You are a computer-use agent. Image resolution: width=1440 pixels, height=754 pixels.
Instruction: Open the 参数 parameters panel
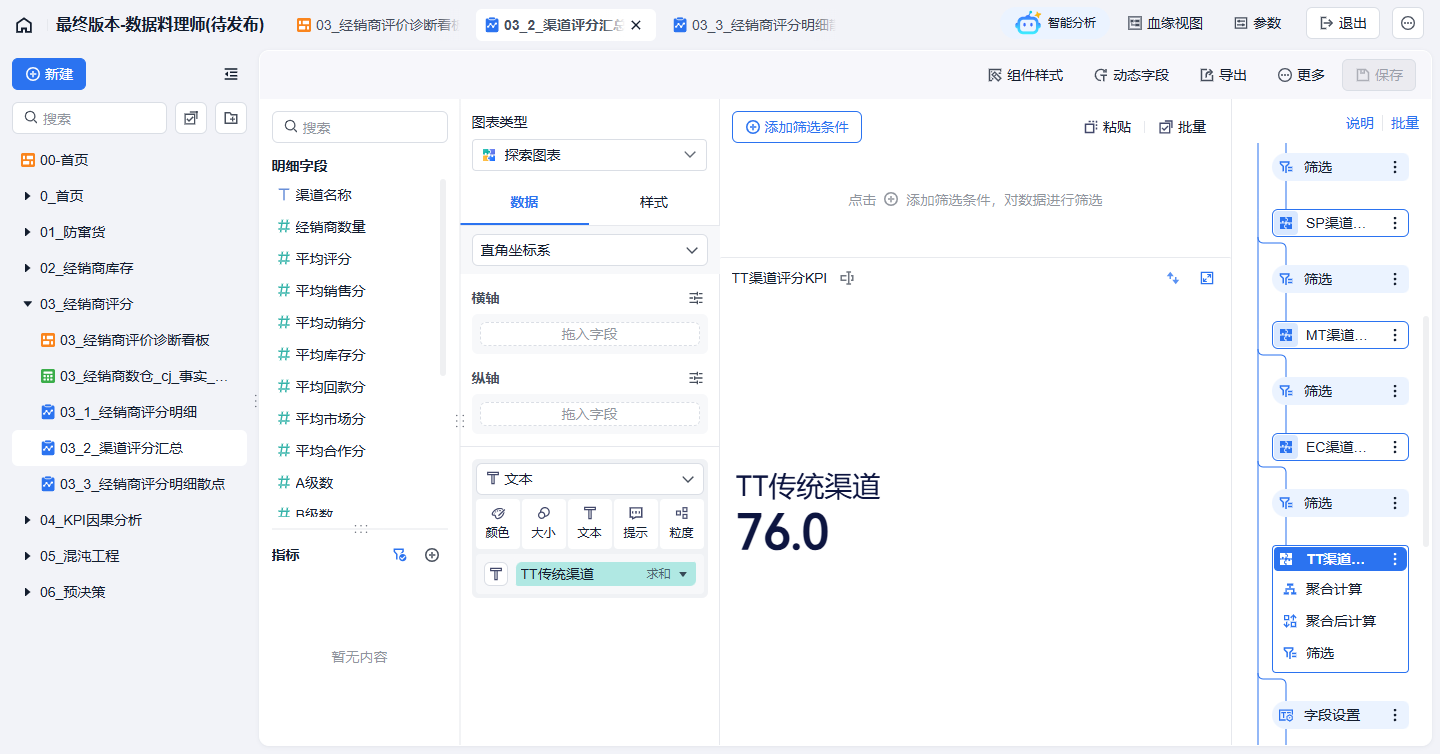point(1257,23)
